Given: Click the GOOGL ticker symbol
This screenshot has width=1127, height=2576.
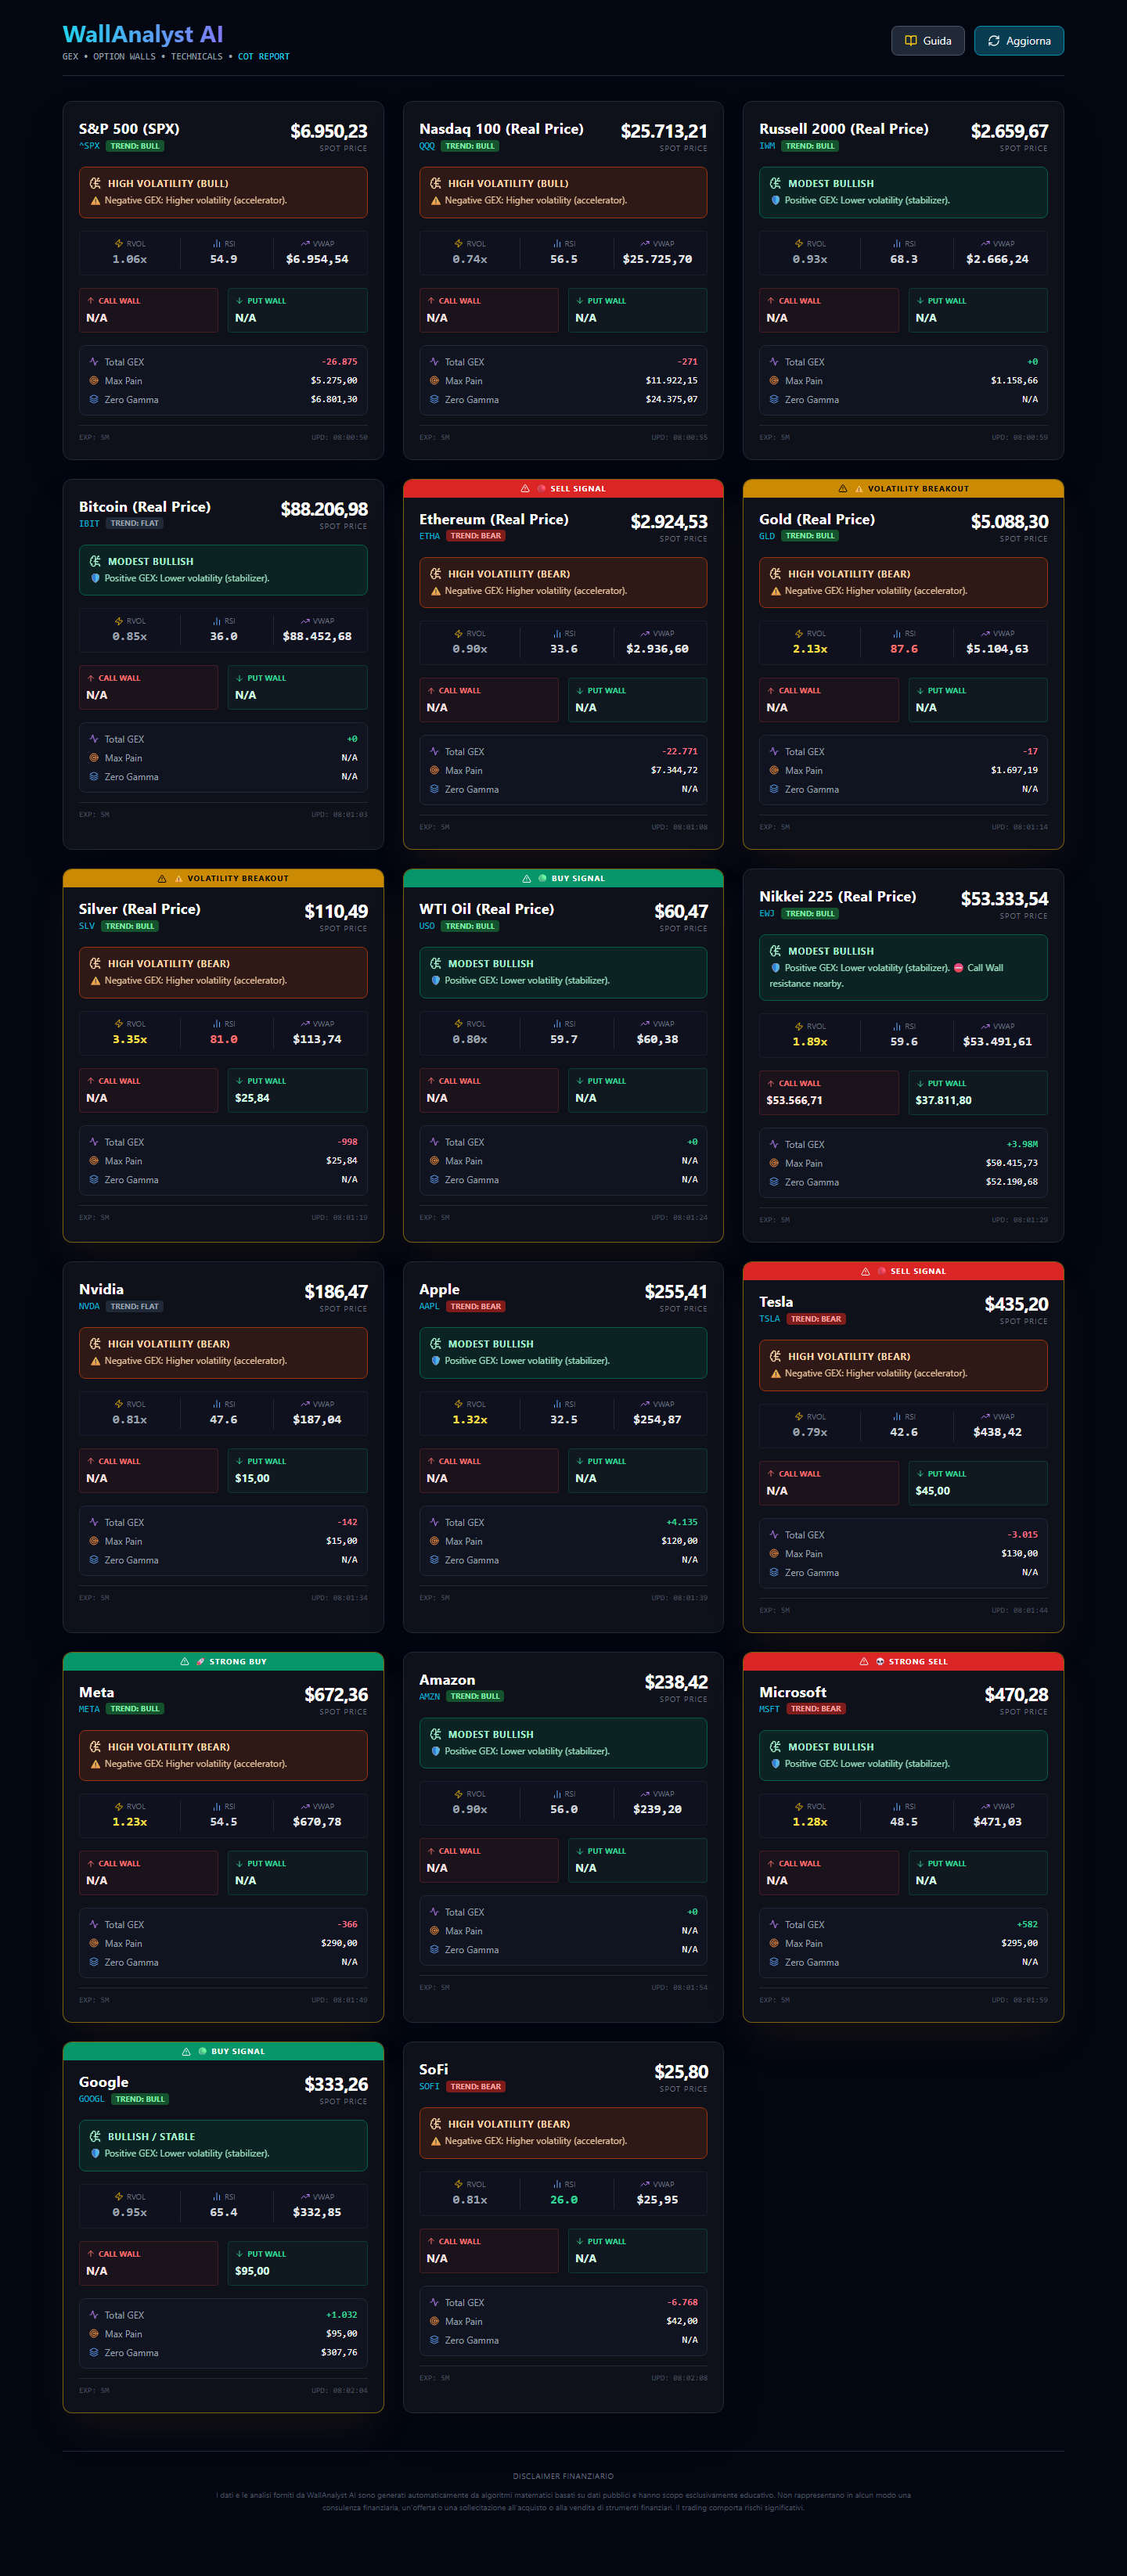Looking at the screenshot, I should (91, 2099).
